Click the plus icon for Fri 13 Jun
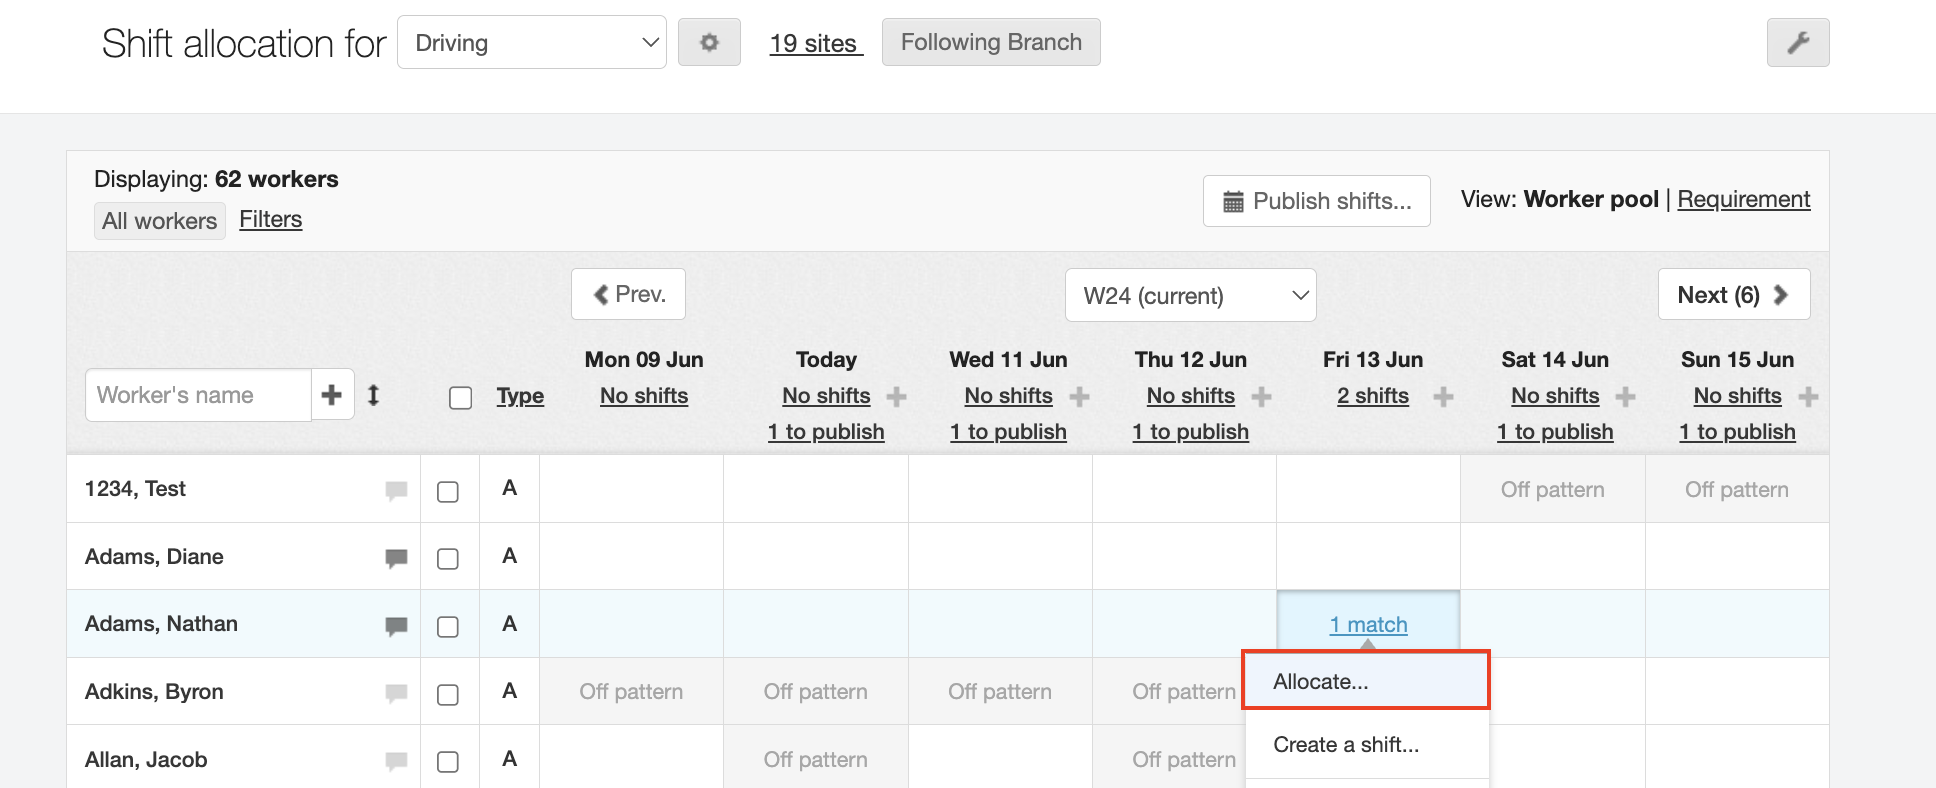The width and height of the screenshot is (1936, 788). (1443, 397)
